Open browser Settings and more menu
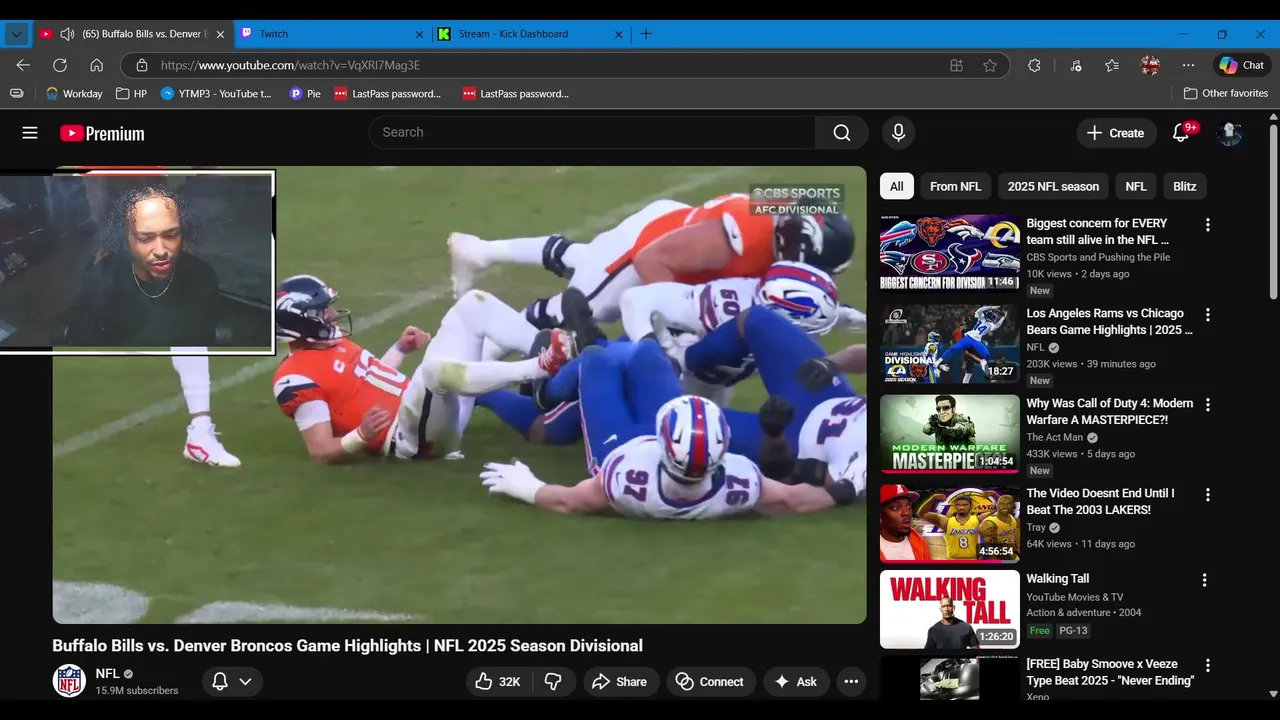 click(1188, 65)
